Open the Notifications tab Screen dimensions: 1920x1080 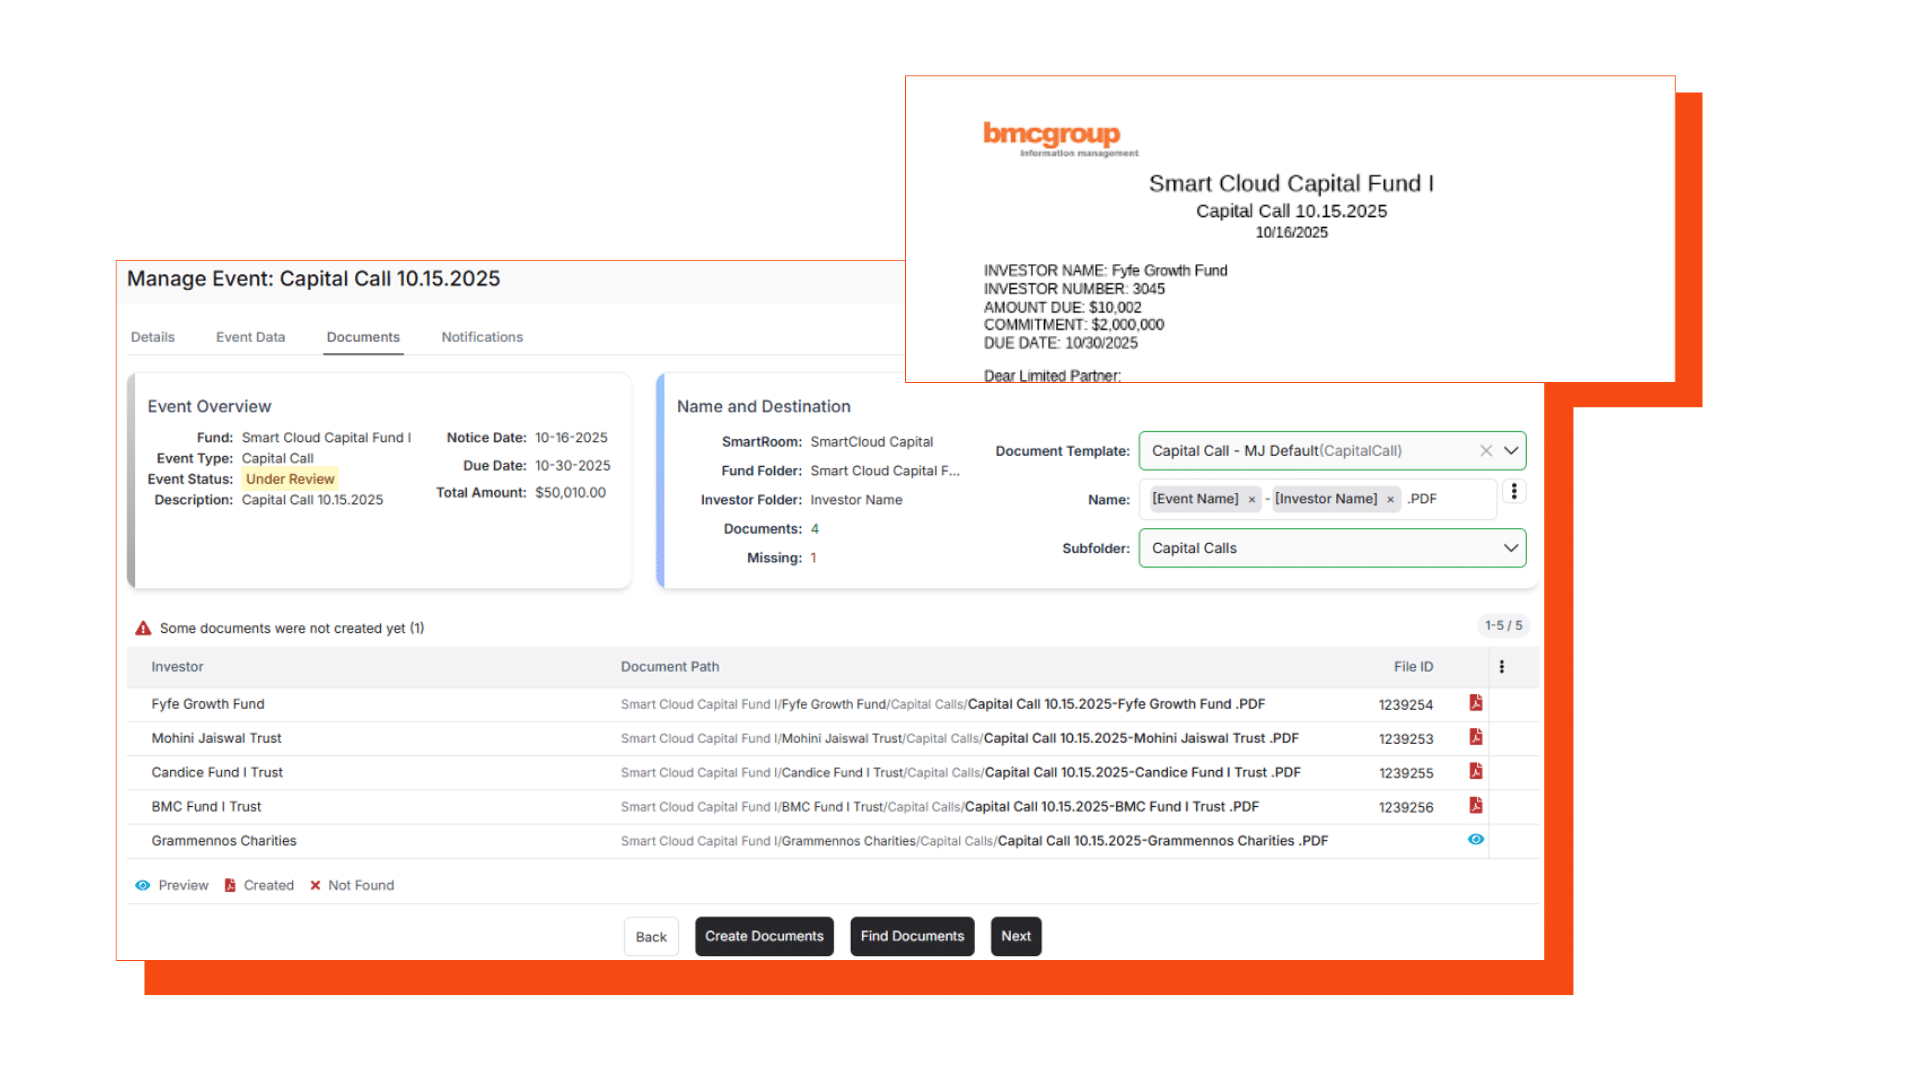482,337
